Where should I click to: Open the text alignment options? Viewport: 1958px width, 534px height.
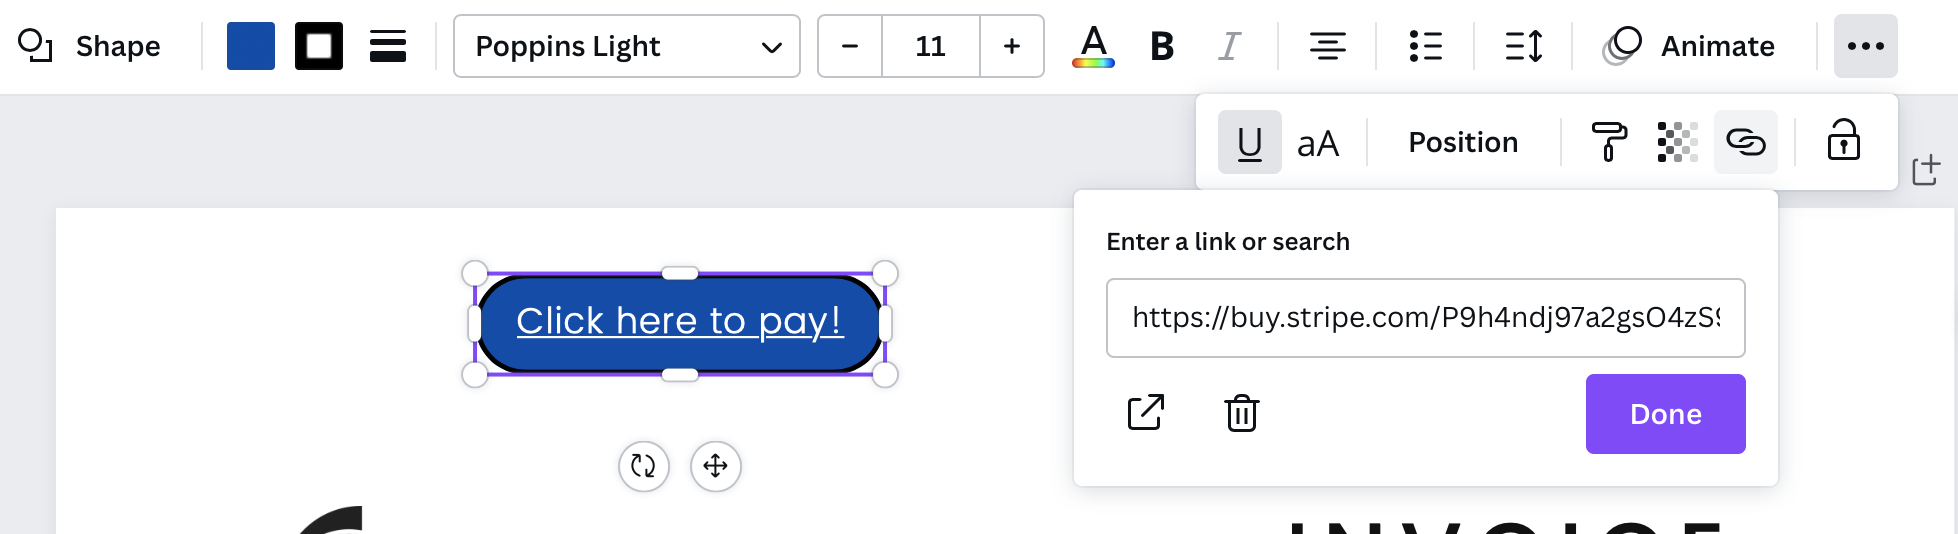[1327, 46]
